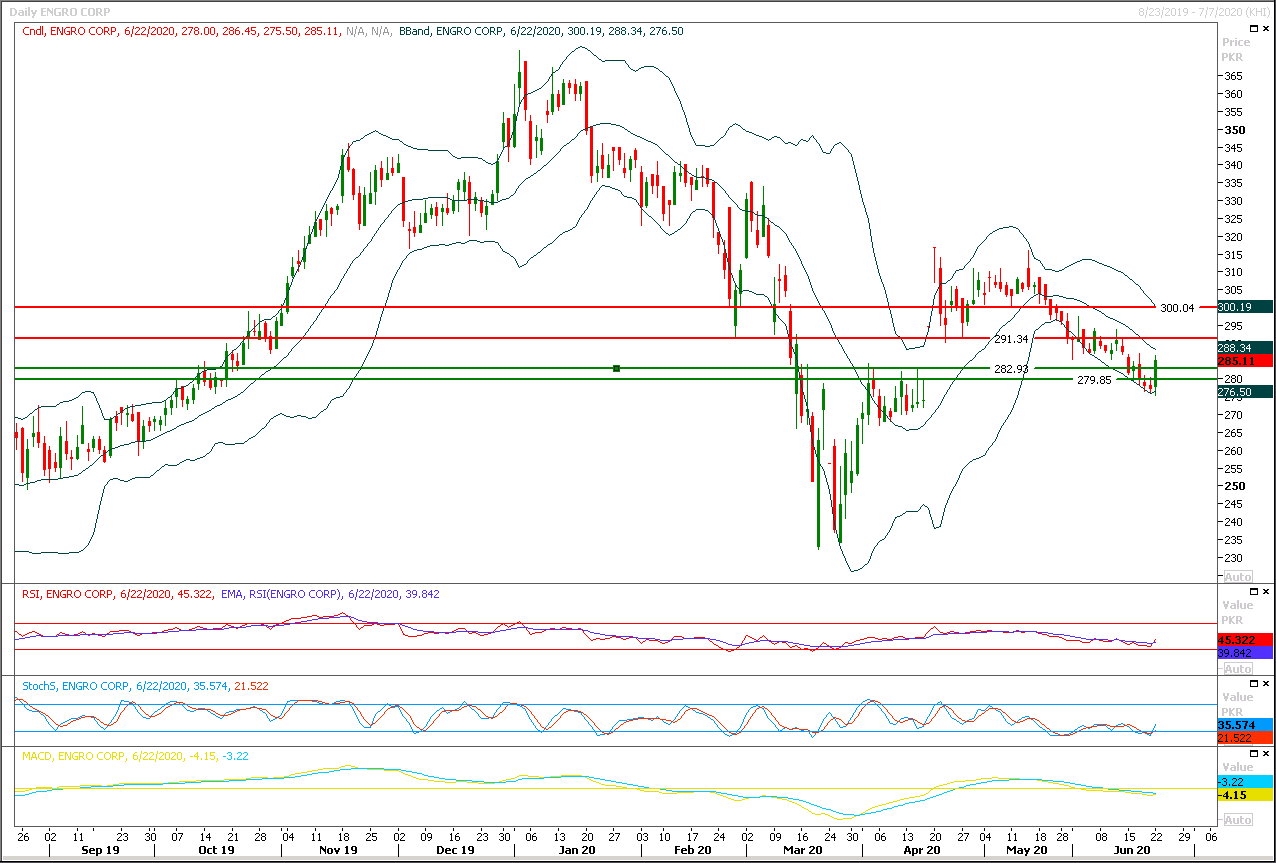Close the price chart panel
Viewport: 1276px width, 863px height.
point(1266,30)
